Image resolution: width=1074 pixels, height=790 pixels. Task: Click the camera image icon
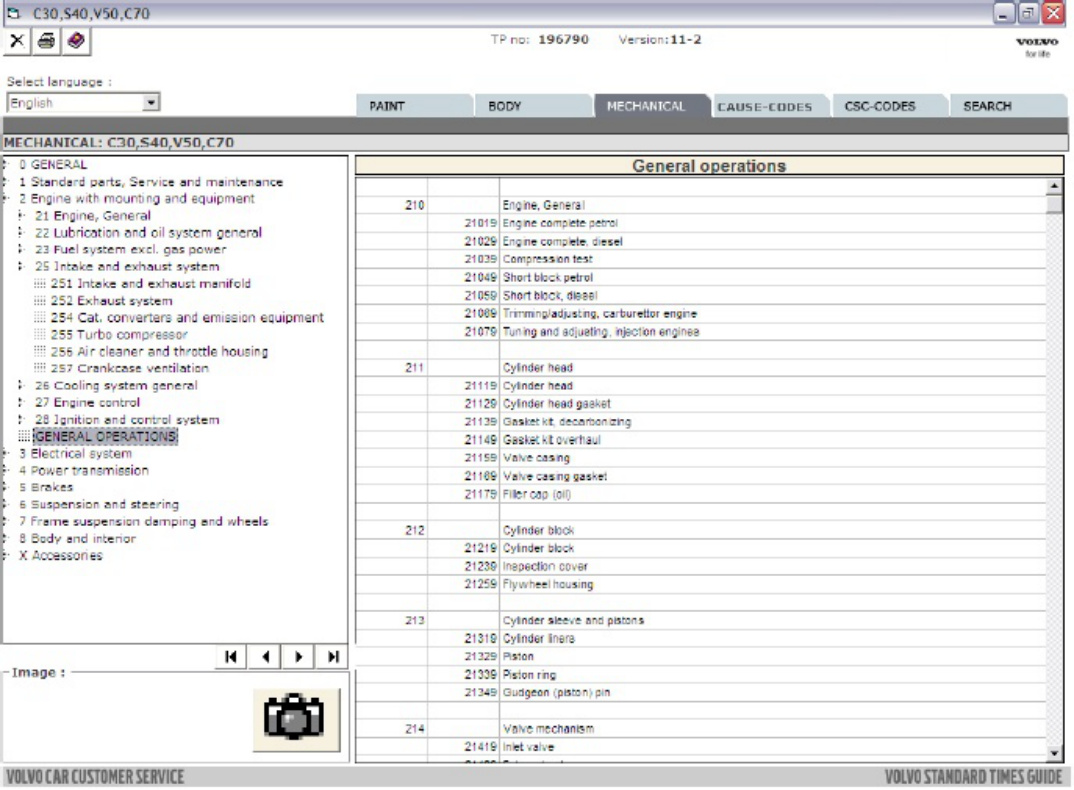pos(295,719)
